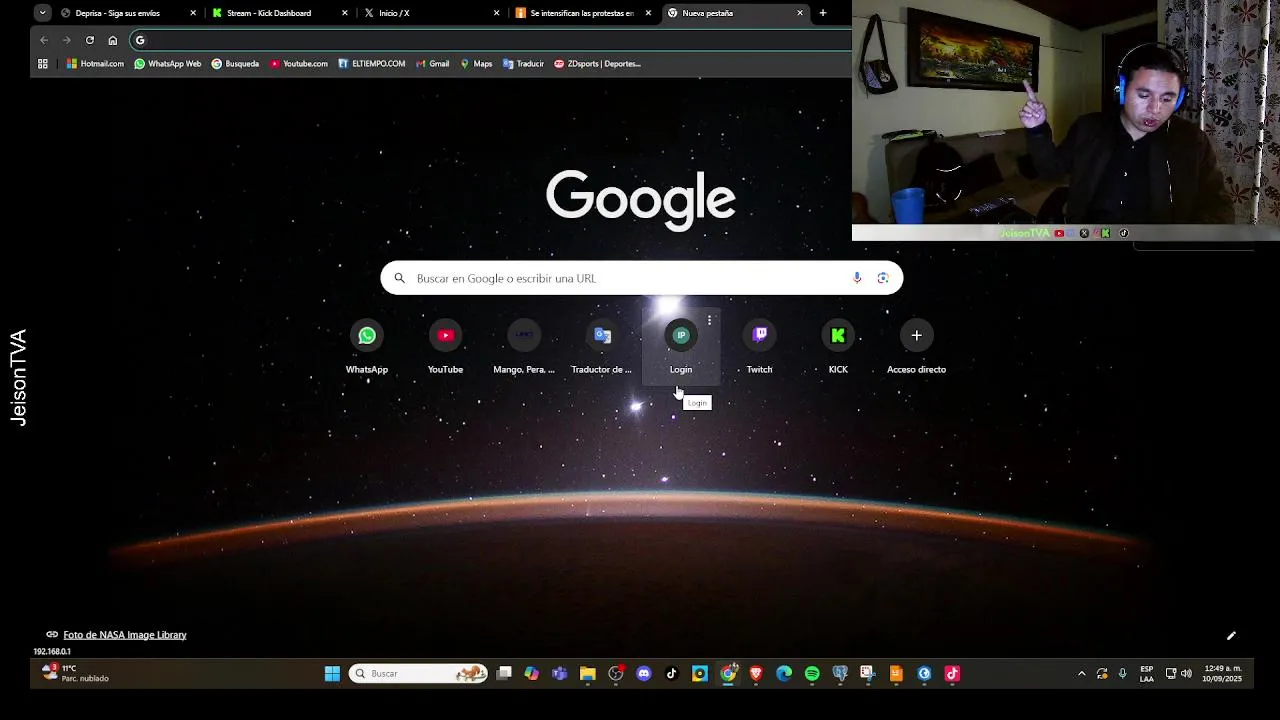
Task: Customize Chrome with the pencil icon
Action: tap(1232, 635)
